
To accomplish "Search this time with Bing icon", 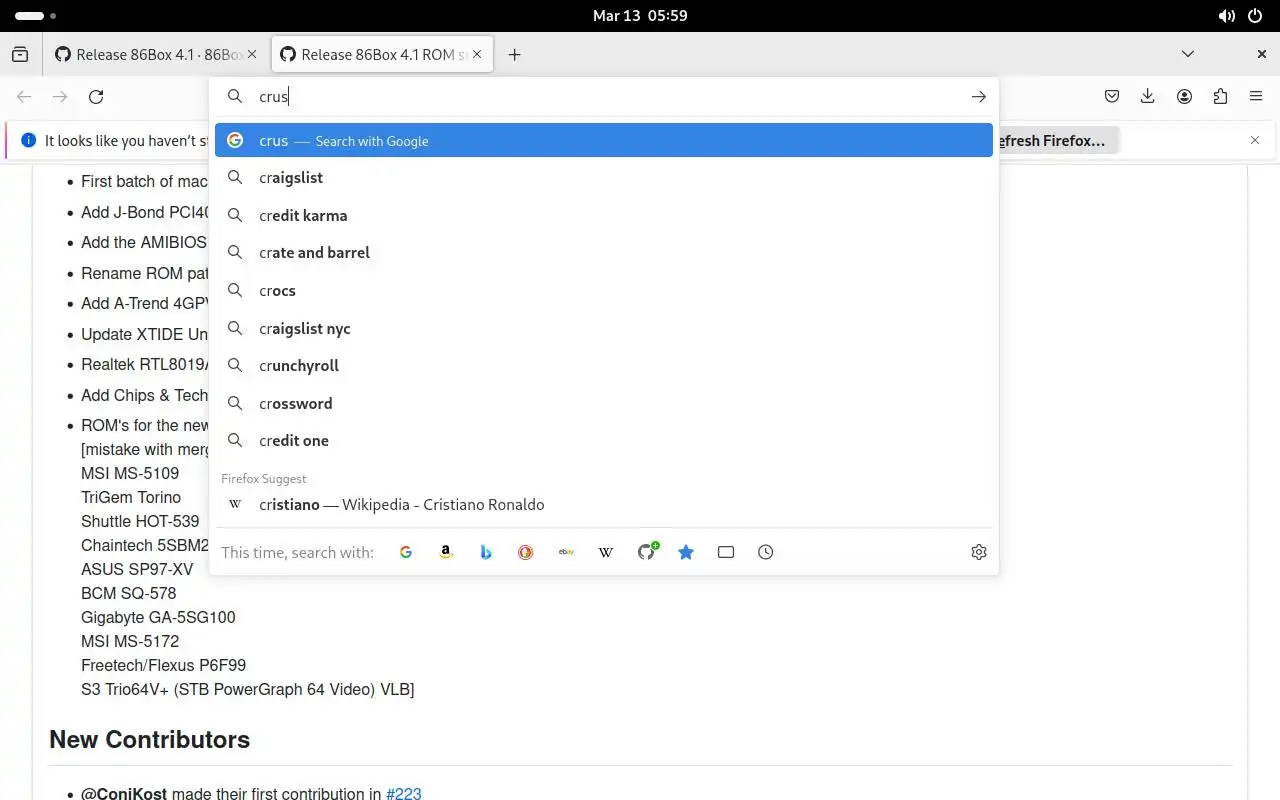I will pyautogui.click(x=486, y=552).
